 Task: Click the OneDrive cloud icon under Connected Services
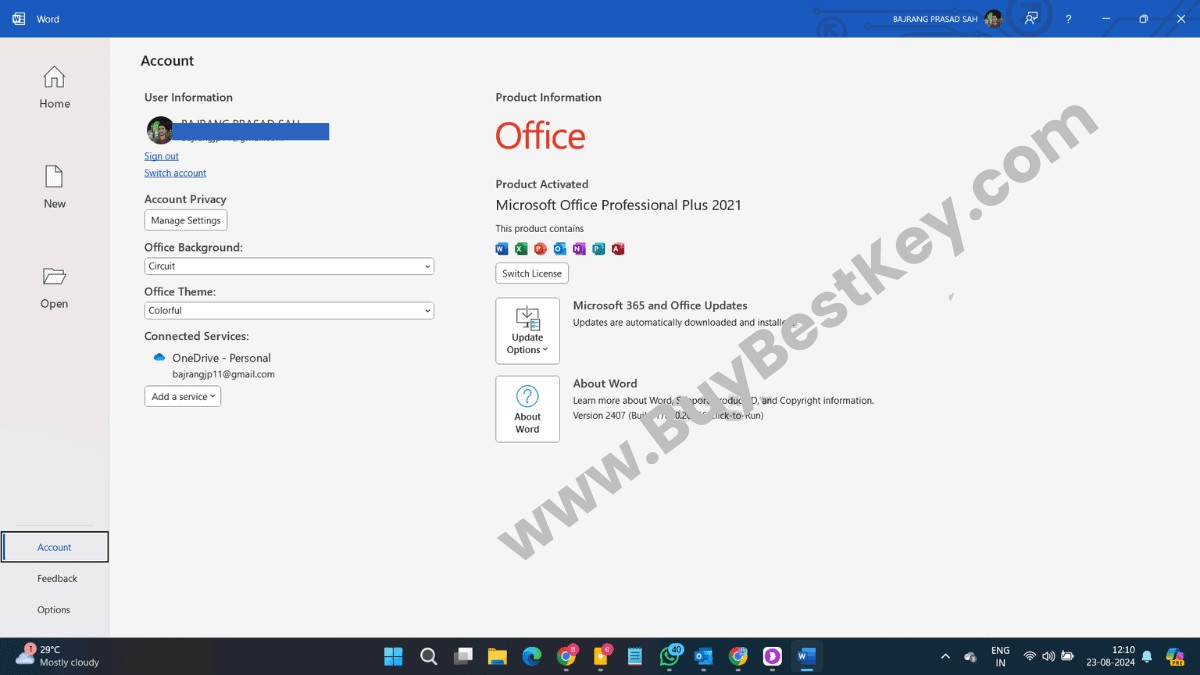pos(159,357)
